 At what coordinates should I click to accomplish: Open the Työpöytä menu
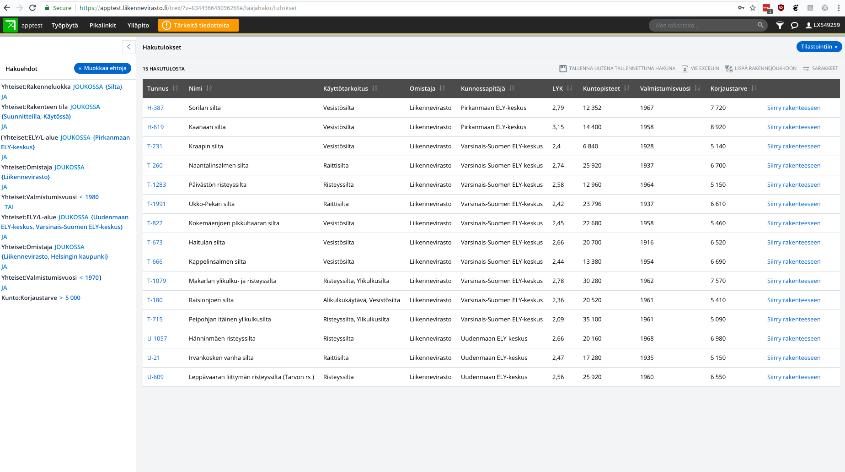pos(65,25)
